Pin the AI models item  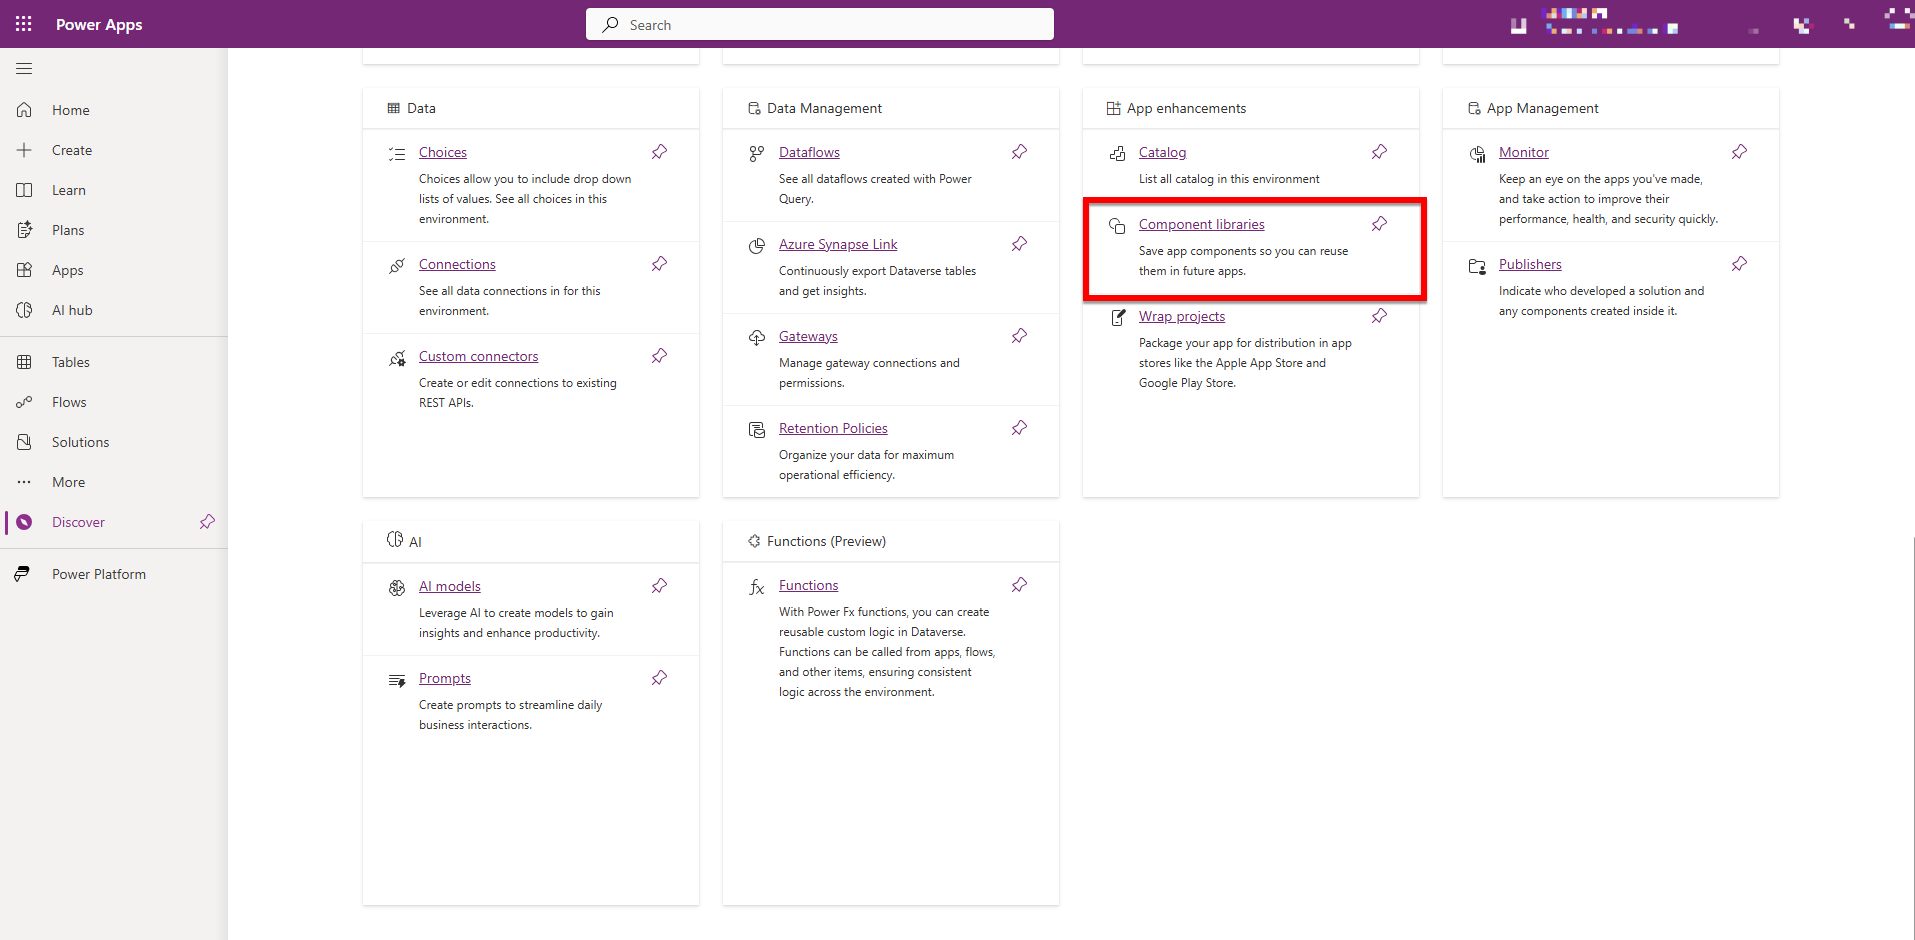[x=659, y=586]
